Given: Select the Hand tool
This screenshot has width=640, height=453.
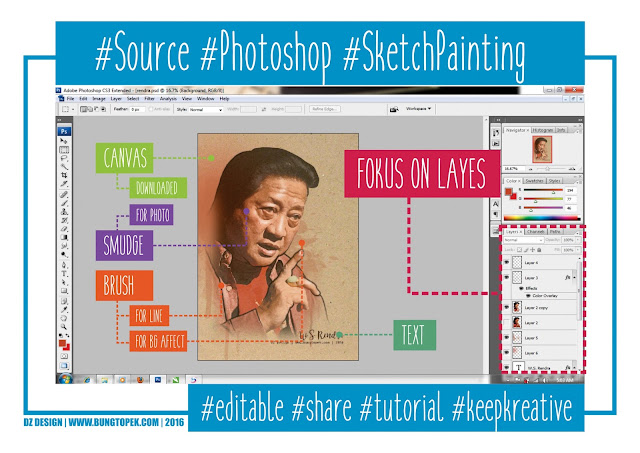Looking at the screenshot, I should (x=64, y=318).
